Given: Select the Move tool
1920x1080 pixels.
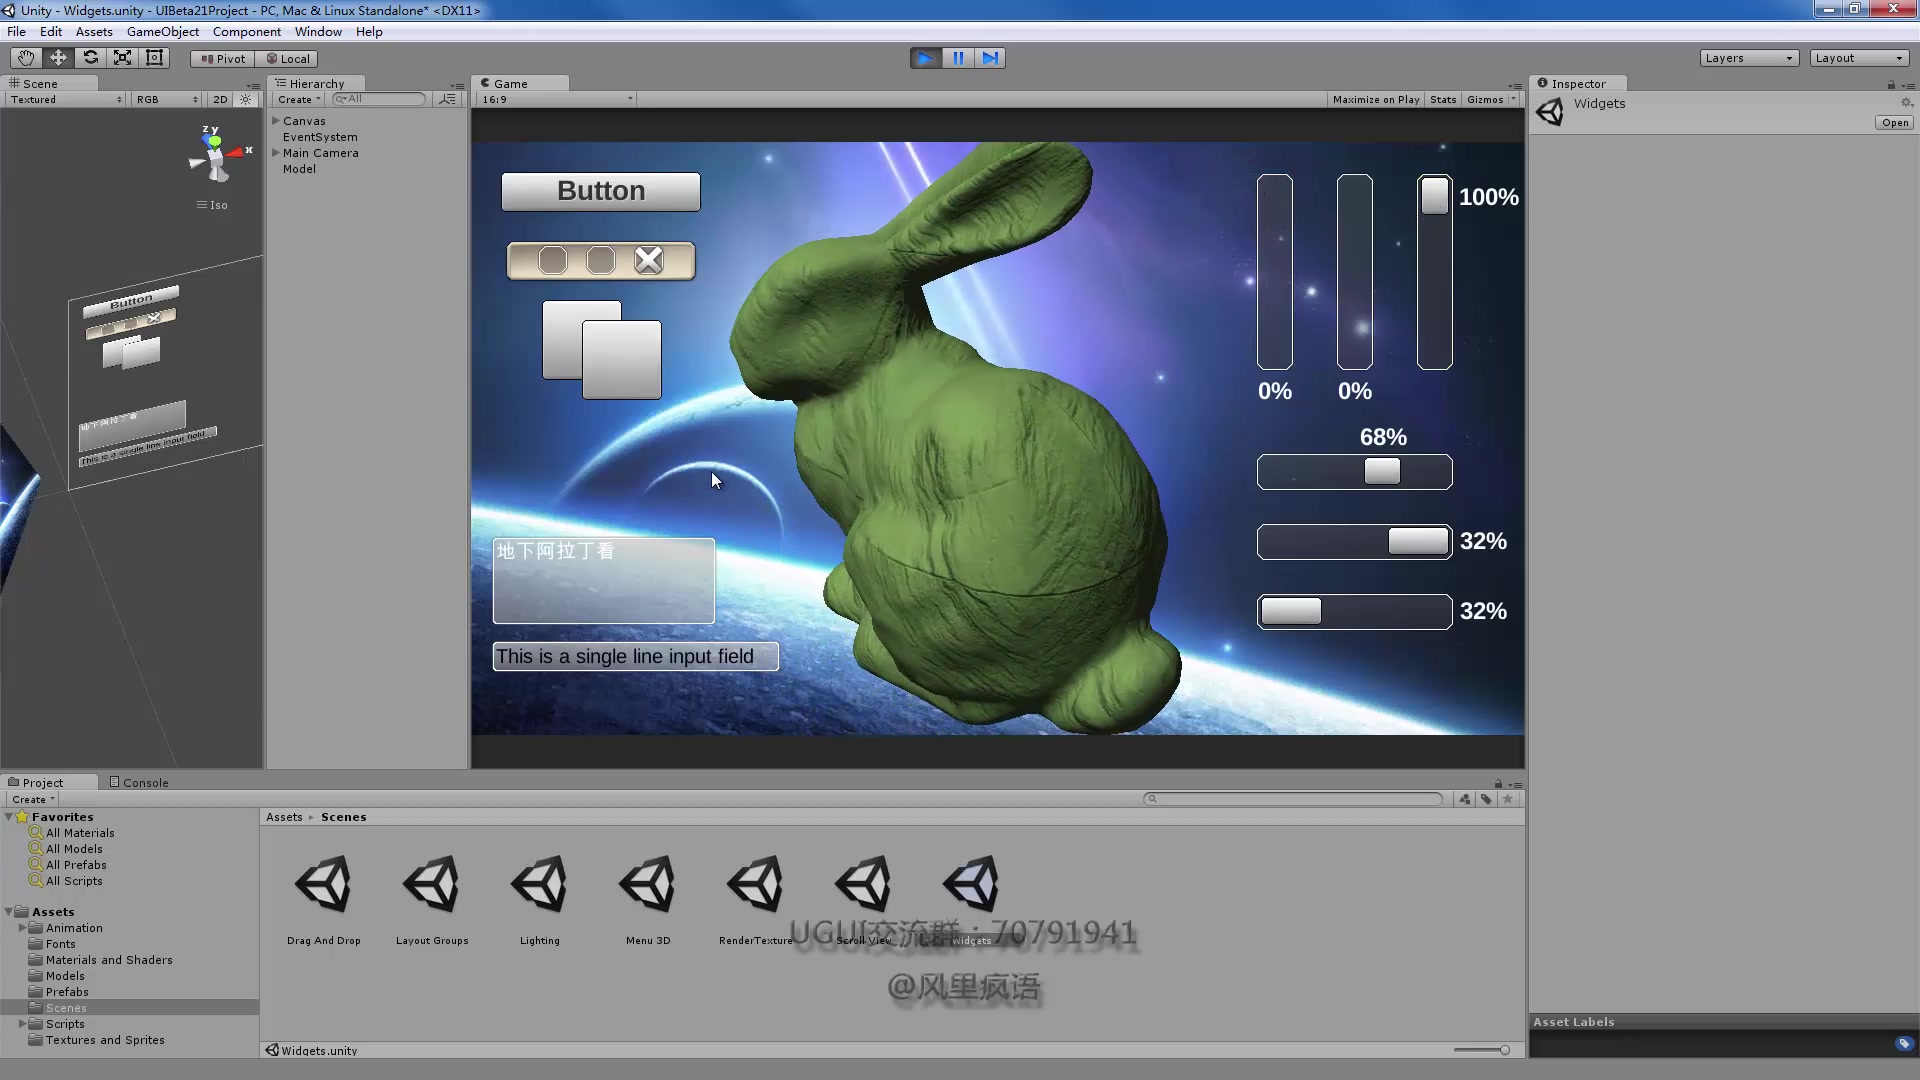Looking at the screenshot, I should pos(57,57).
